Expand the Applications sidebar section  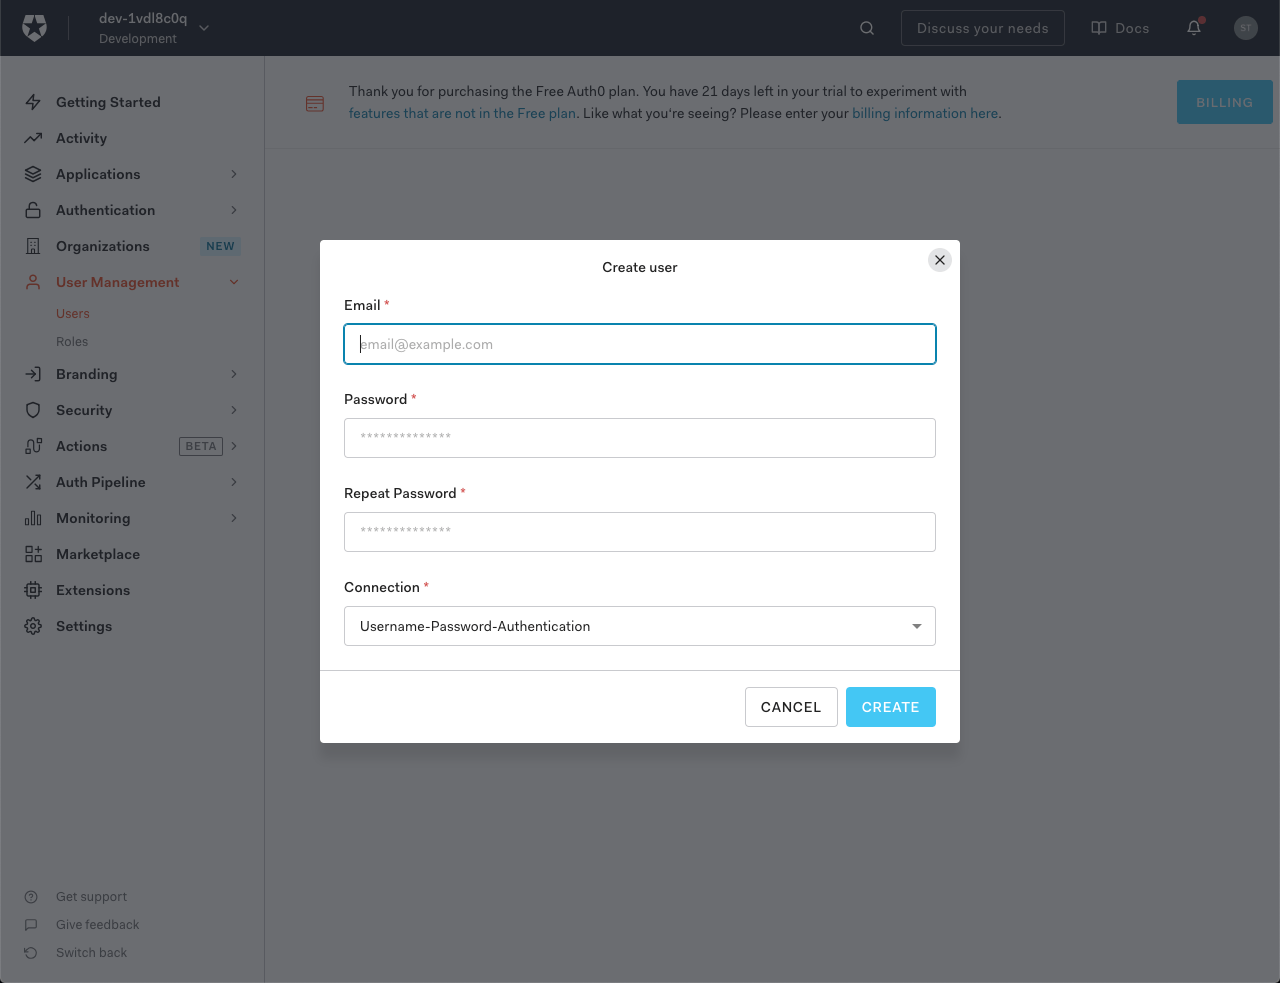click(x=97, y=173)
